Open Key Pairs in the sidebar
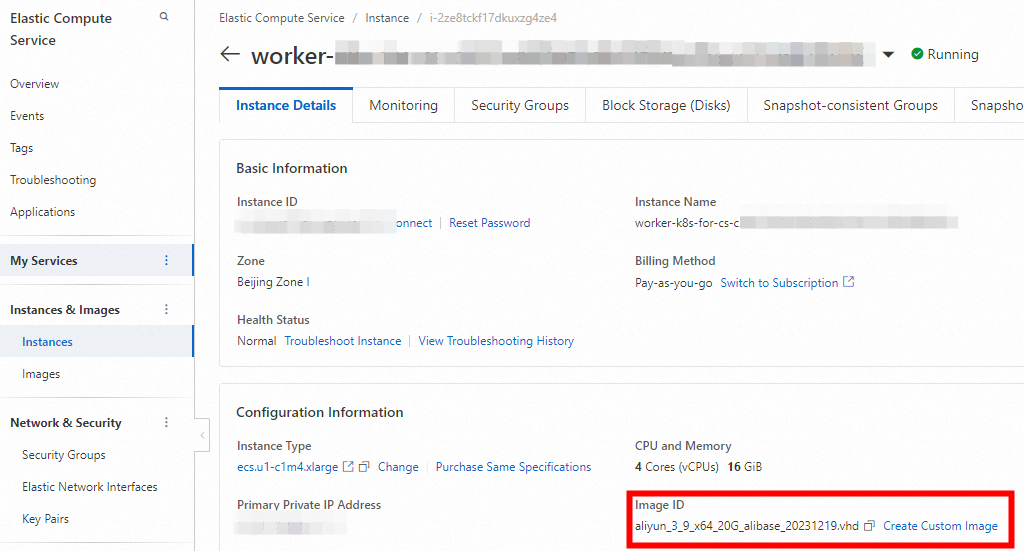1024x551 pixels. coord(46,518)
